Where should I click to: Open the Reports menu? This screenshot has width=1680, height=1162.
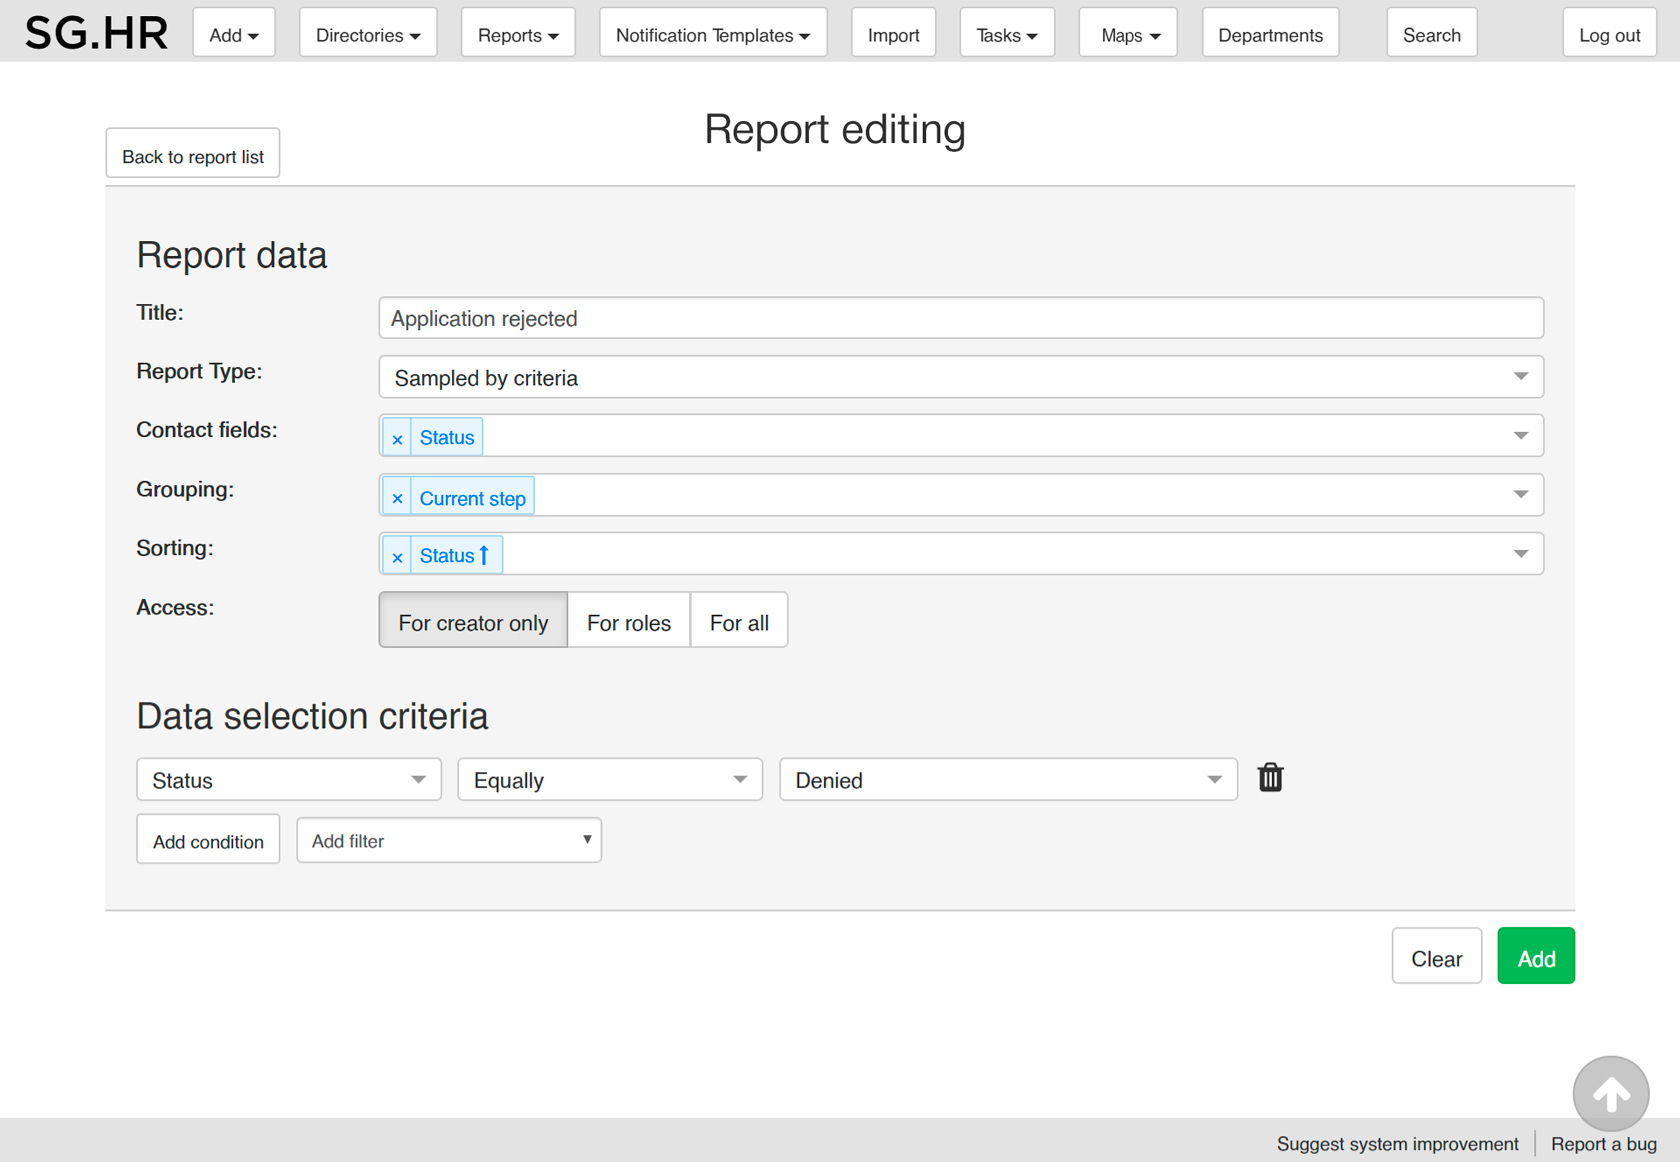(x=517, y=35)
